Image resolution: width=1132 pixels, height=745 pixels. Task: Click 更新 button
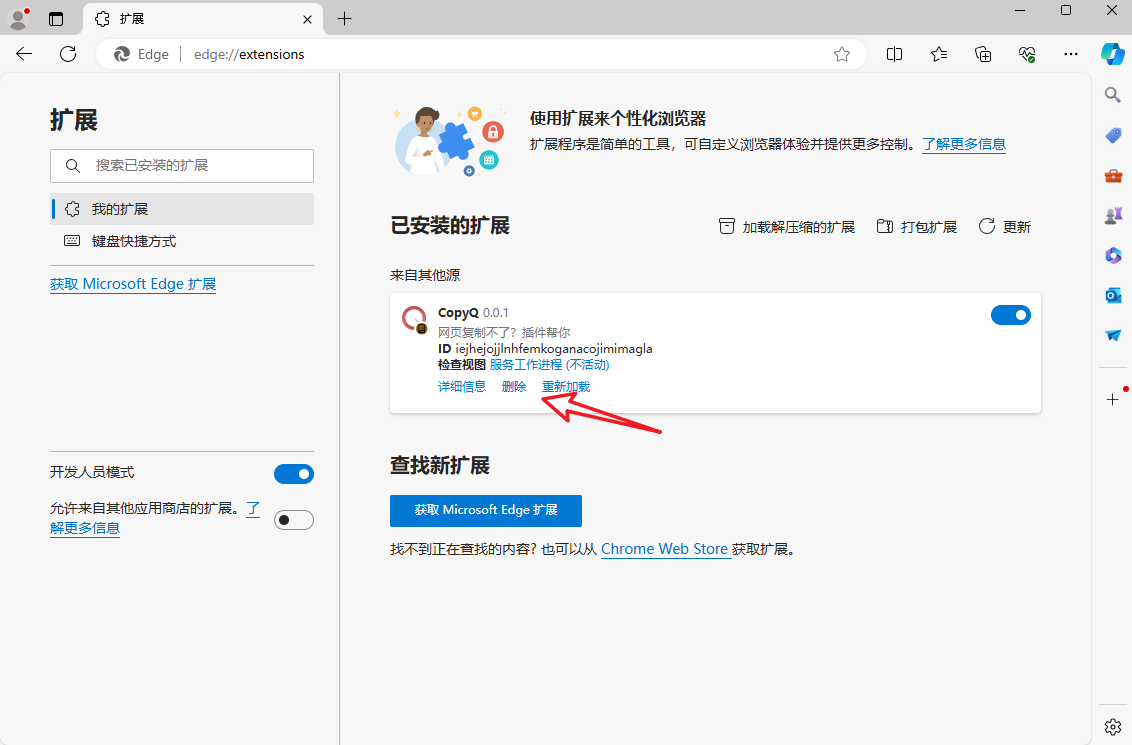click(x=1004, y=227)
